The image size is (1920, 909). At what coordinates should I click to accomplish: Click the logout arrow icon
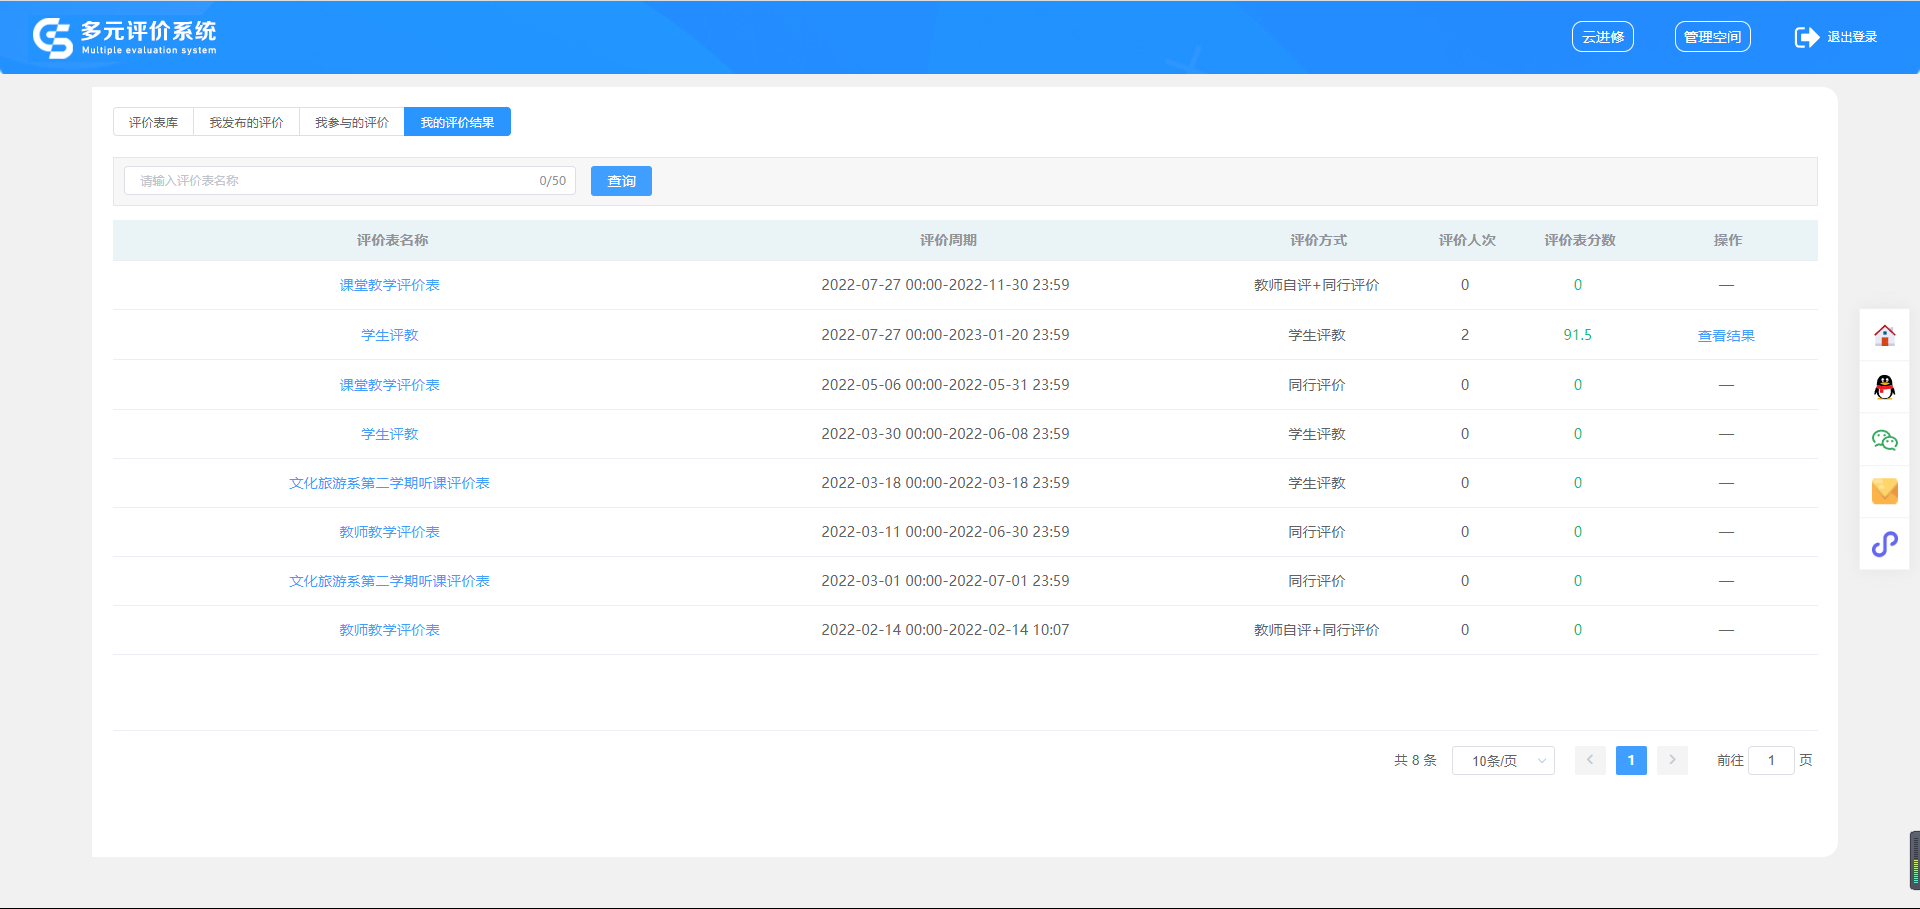coord(1806,37)
